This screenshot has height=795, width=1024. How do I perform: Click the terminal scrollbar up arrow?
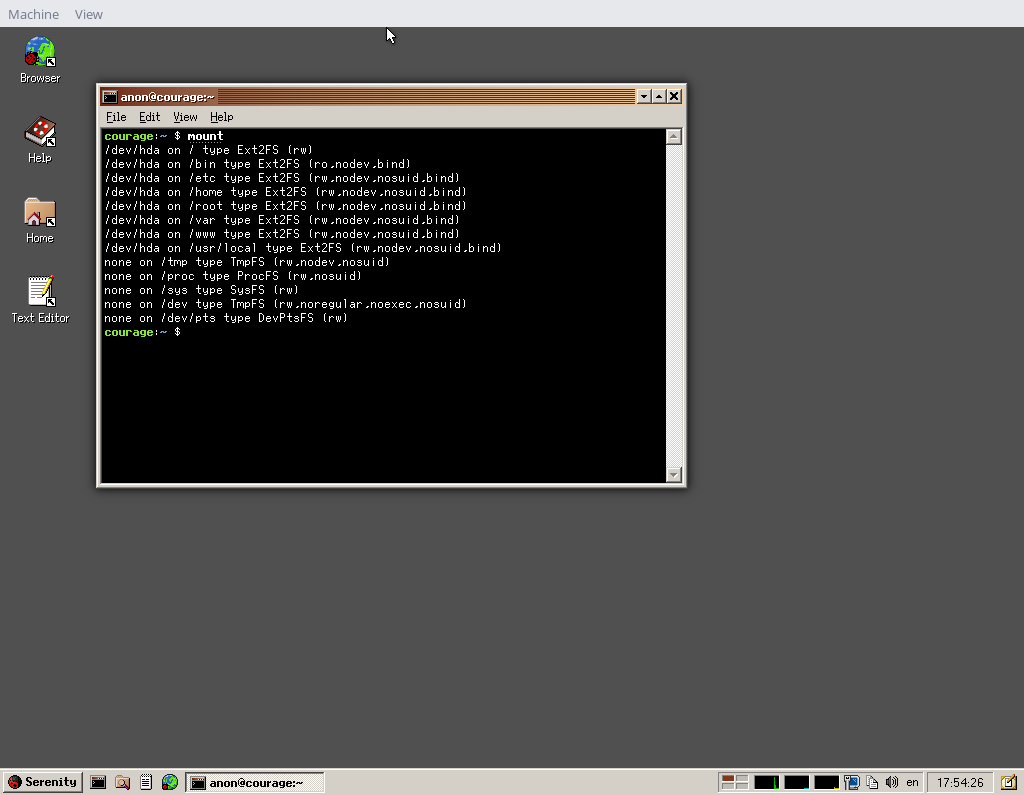[674, 136]
